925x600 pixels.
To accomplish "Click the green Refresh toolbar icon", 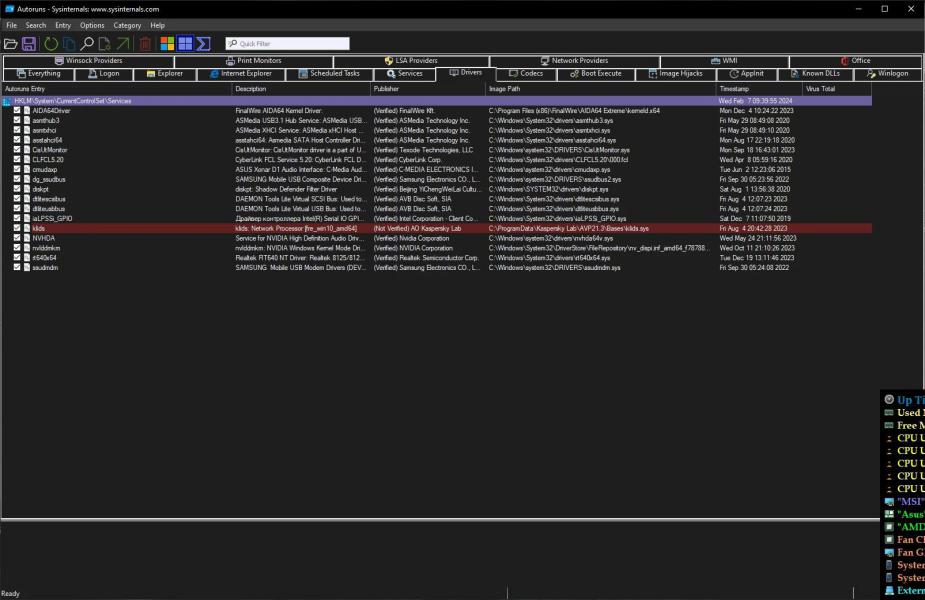I will [51, 44].
